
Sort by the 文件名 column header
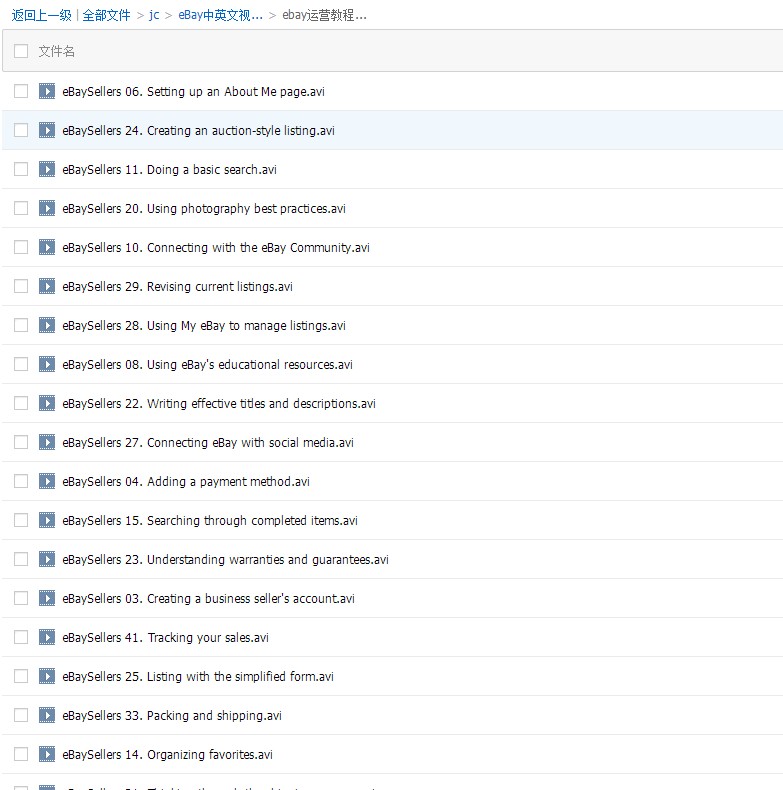(x=56, y=51)
